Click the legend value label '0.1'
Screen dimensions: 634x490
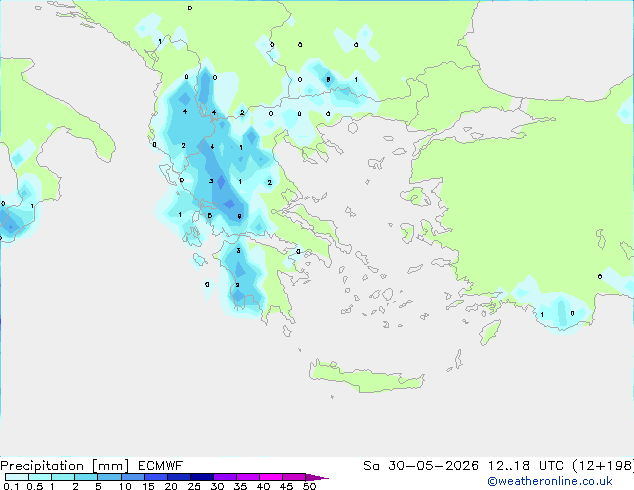click(x=11, y=486)
